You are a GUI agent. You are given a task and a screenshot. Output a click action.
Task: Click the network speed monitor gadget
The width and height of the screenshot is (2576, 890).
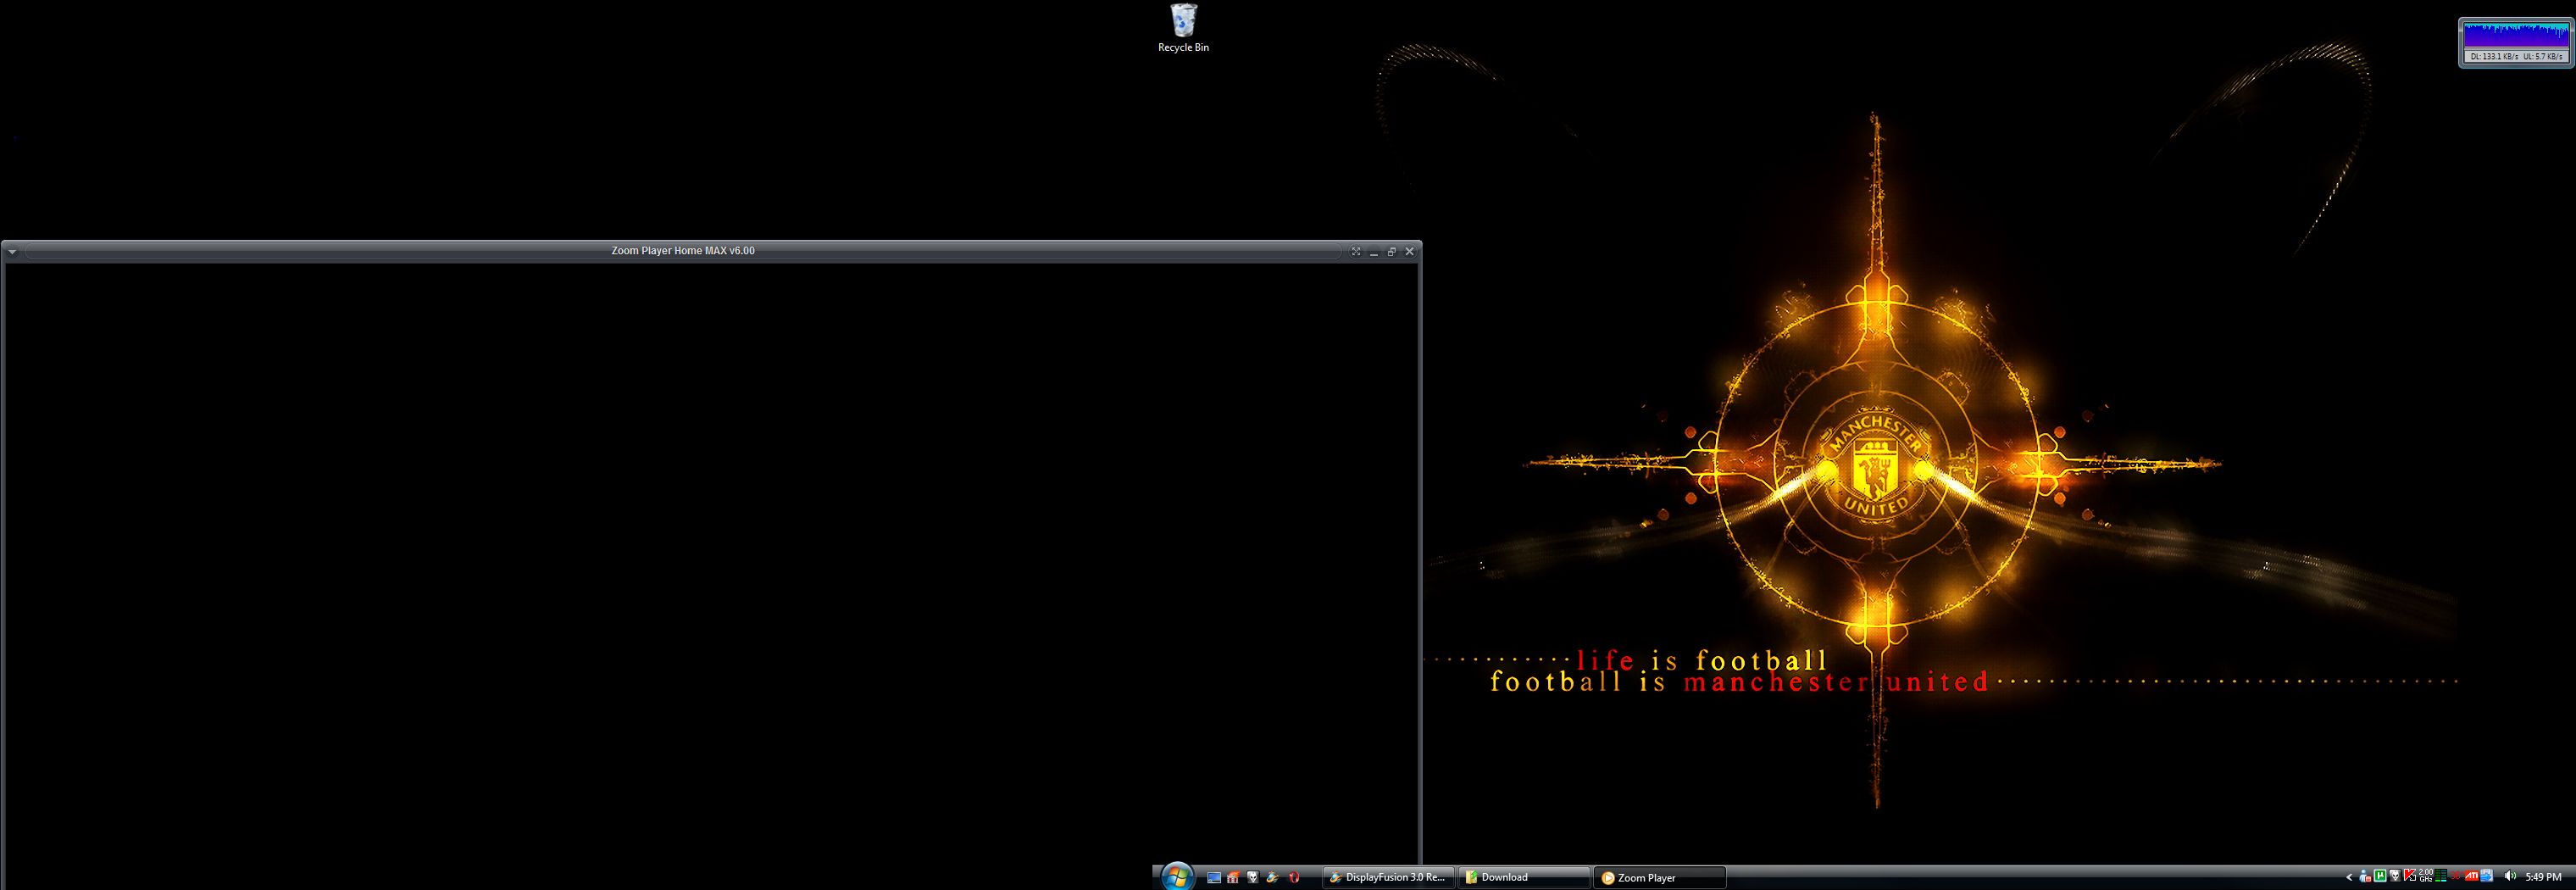point(2514,43)
